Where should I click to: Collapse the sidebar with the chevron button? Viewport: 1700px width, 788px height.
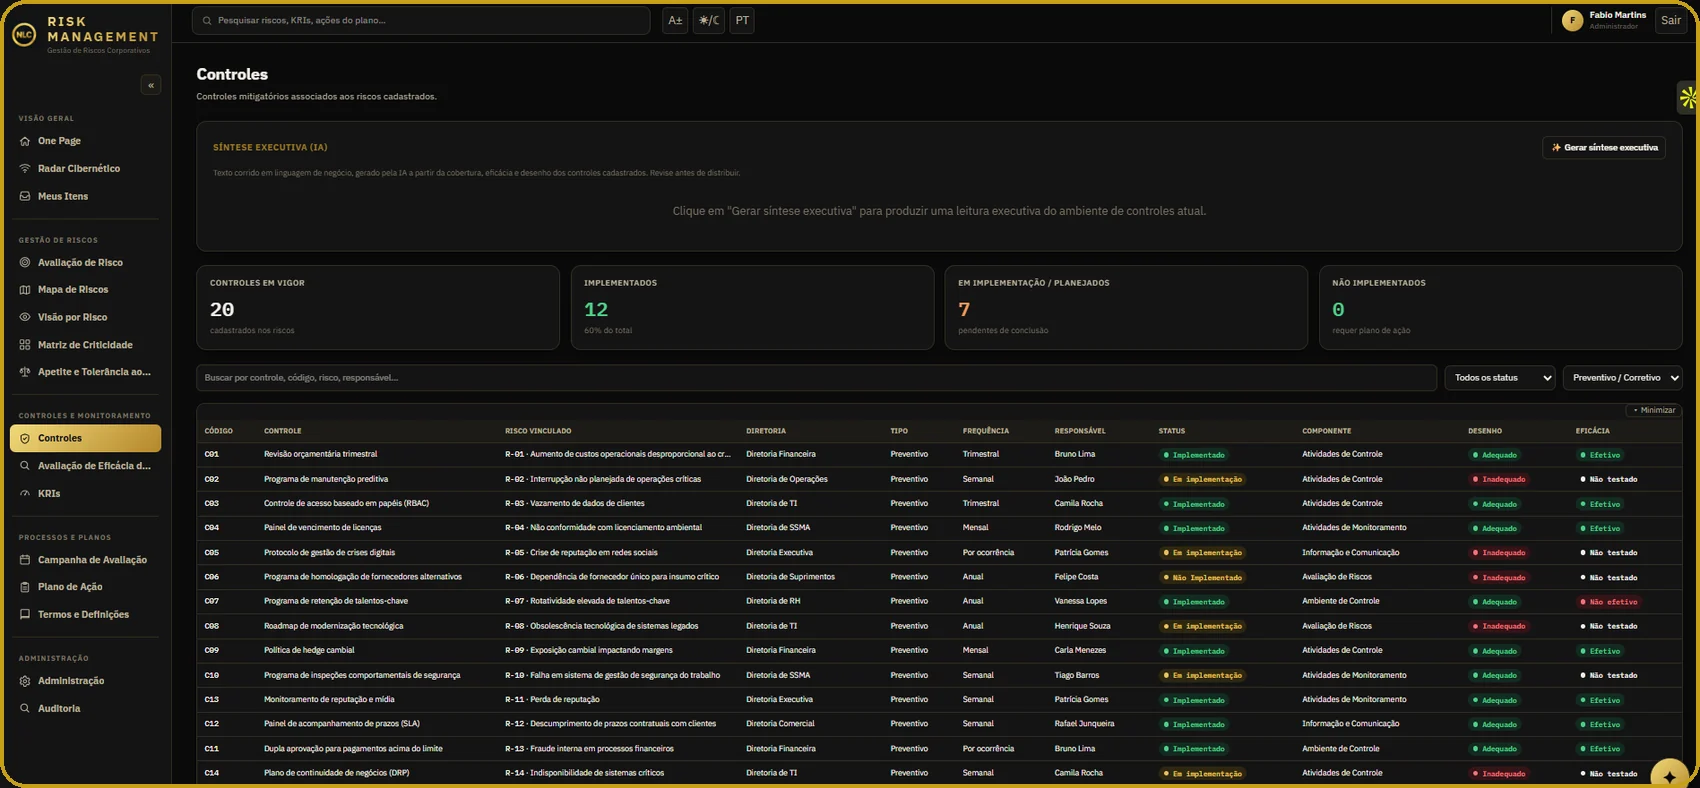(x=151, y=85)
